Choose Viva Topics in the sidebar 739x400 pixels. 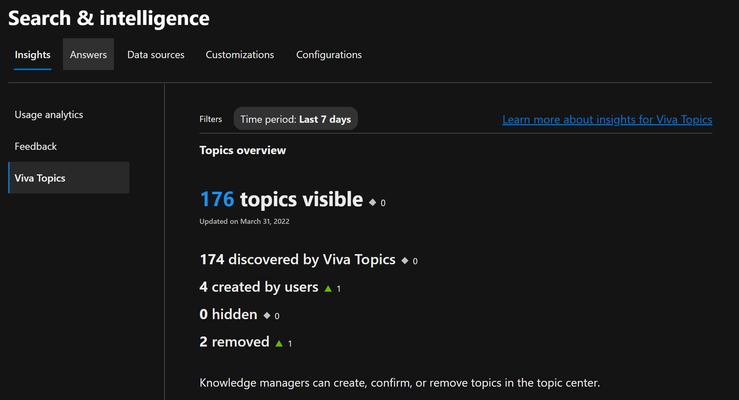pyautogui.click(x=69, y=178)
